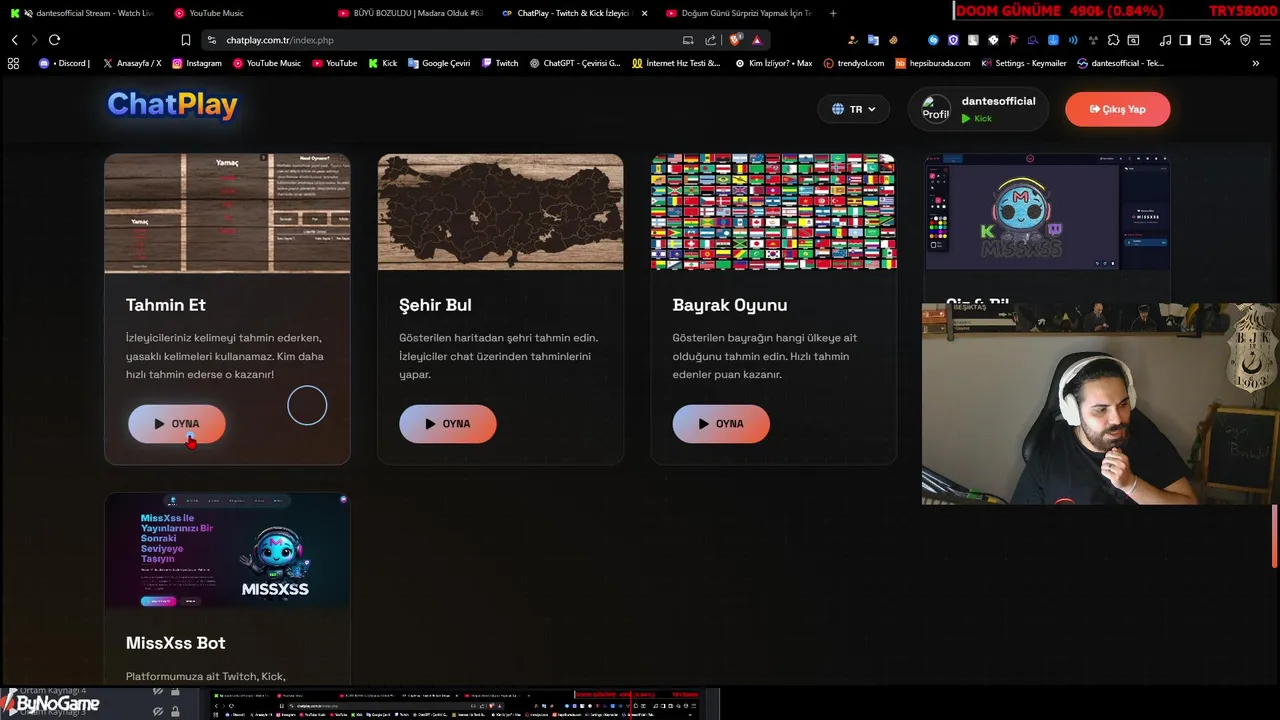
Task: Open the music note media control icon
Action: point(1165,40)
